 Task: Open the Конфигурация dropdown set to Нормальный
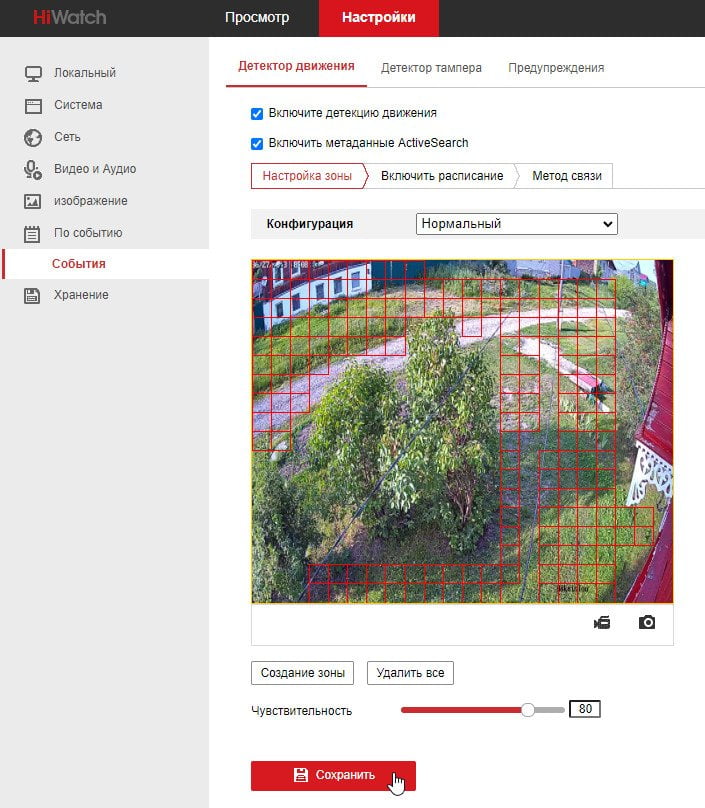tap(516, 224)
